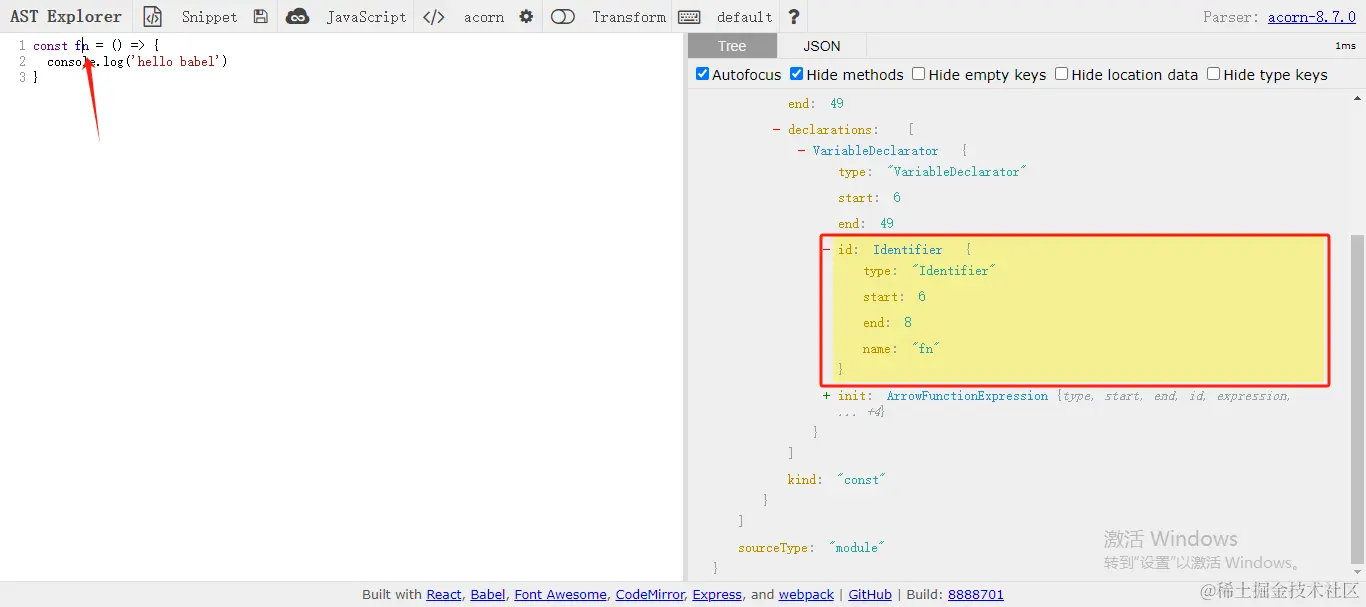Click the Identifier end 8 value

(908, 323)
